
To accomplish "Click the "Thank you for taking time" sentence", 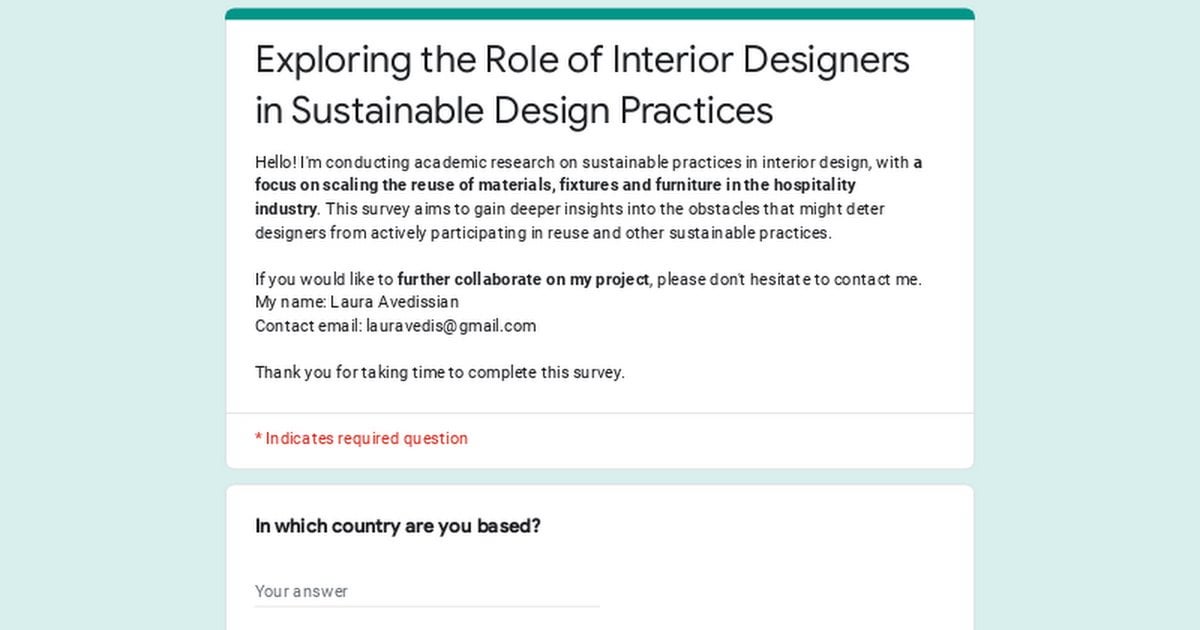I will [440, 372].
